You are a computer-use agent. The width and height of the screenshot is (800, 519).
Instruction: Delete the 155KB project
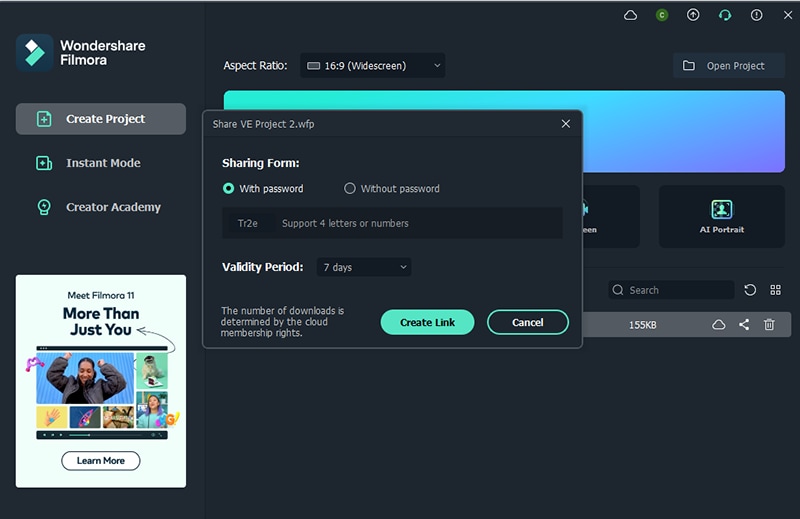tap(769, 325)
